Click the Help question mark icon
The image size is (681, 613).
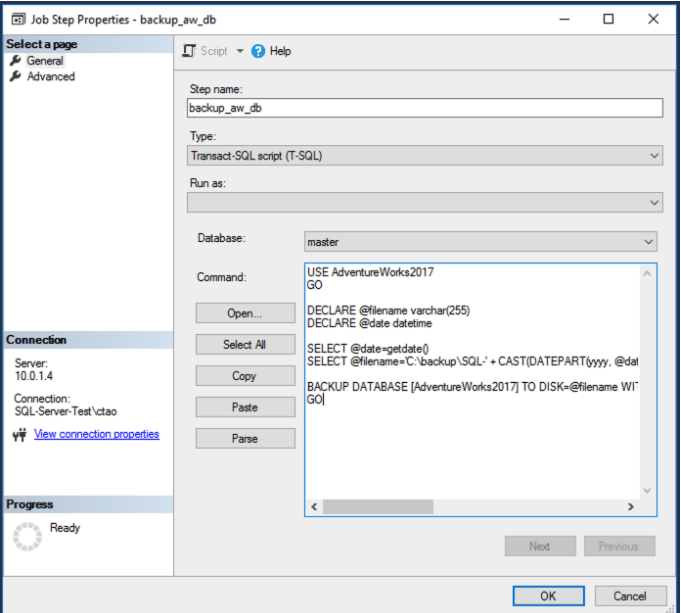coord(258,51)
